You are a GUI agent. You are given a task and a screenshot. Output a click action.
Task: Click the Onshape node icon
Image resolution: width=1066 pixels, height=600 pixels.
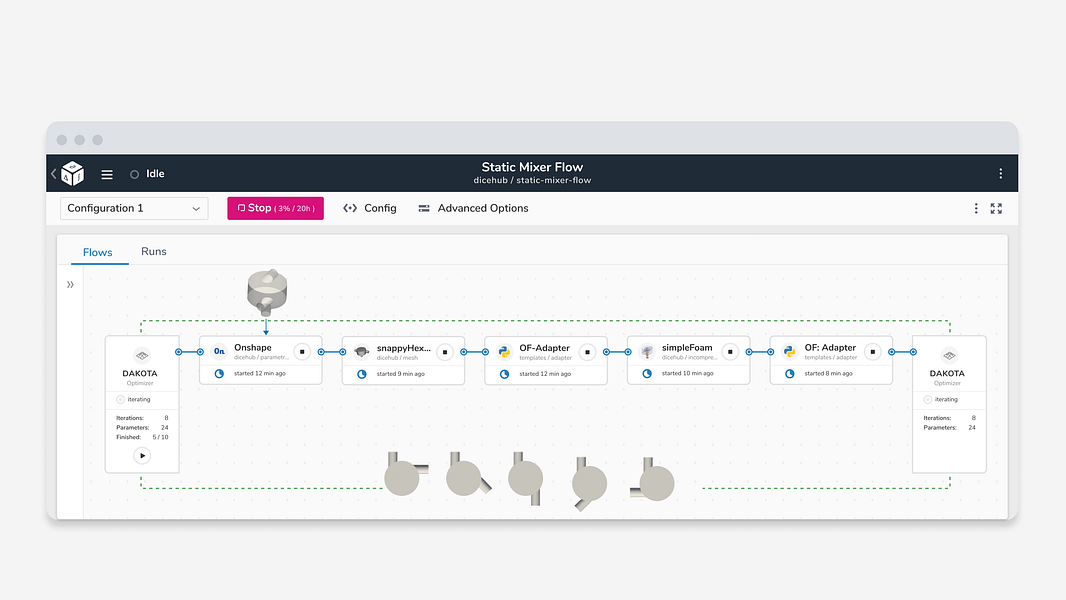click(x=219, y=351)
